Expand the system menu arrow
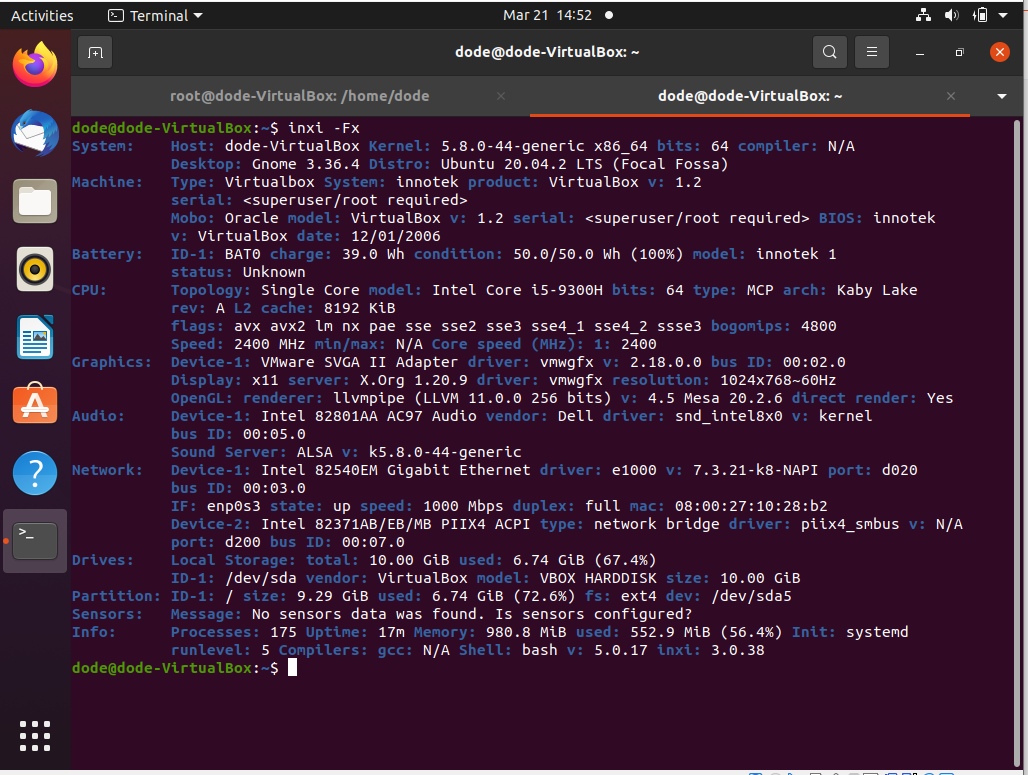 tap(1003, 15)
